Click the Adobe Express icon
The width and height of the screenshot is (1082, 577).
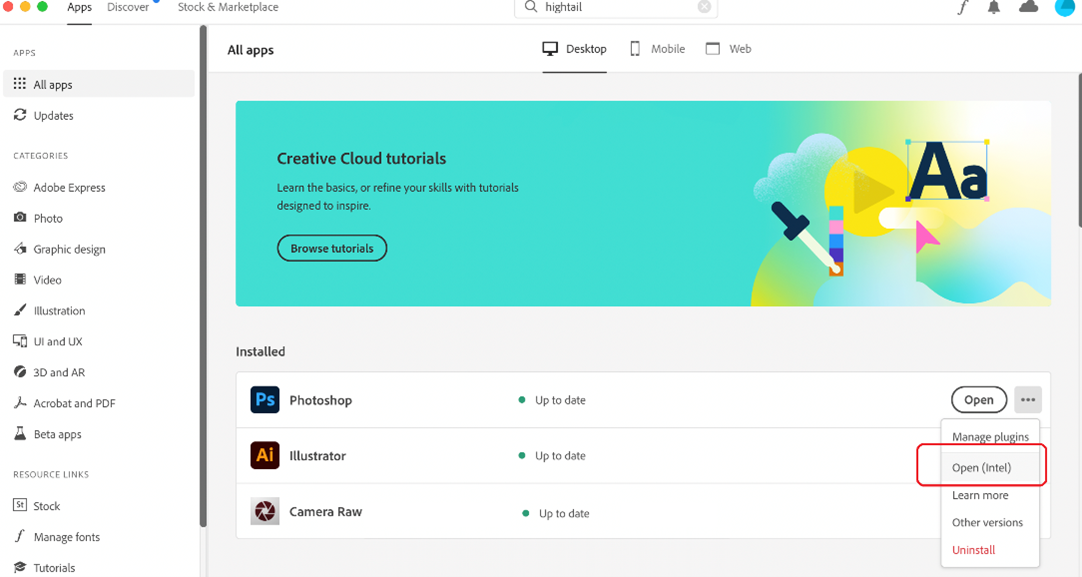point(20,186)
